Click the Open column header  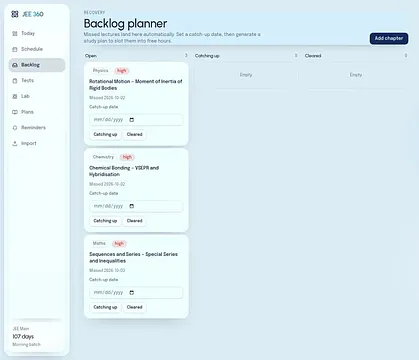91,56
